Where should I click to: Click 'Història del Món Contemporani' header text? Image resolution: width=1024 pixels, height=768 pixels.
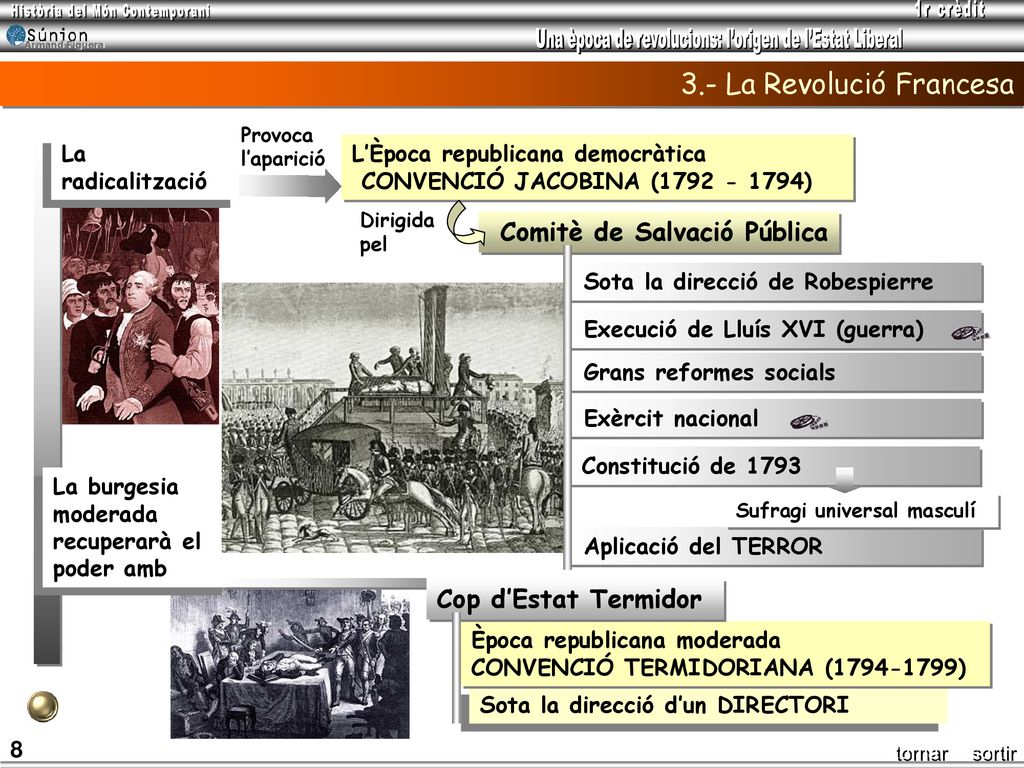110,11
